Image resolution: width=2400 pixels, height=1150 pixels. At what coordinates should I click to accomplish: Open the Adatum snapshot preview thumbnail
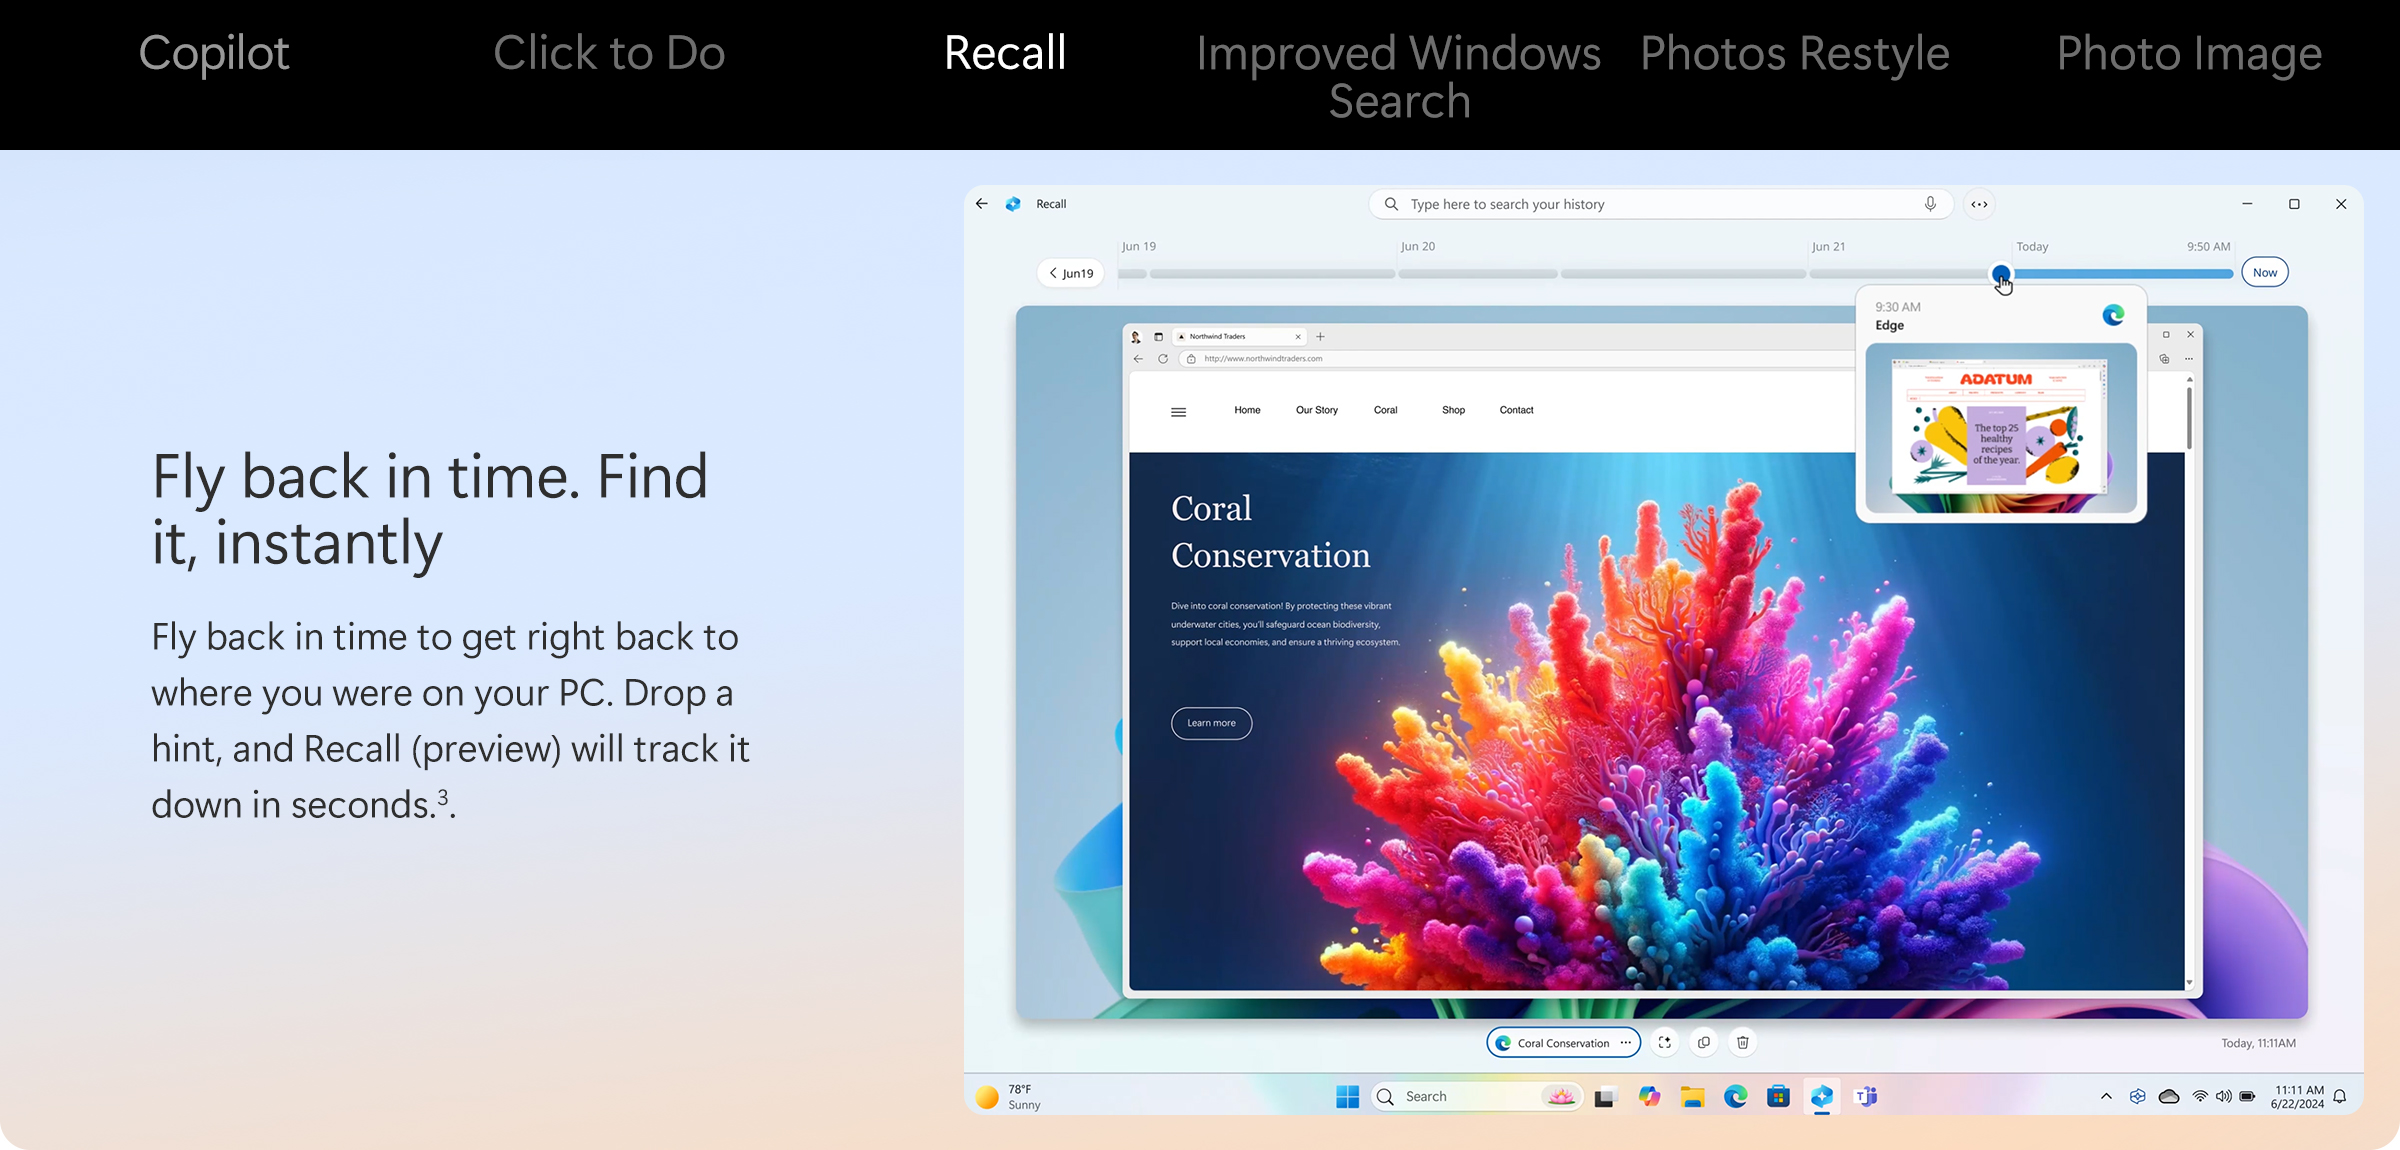(x=2001, y=428)
